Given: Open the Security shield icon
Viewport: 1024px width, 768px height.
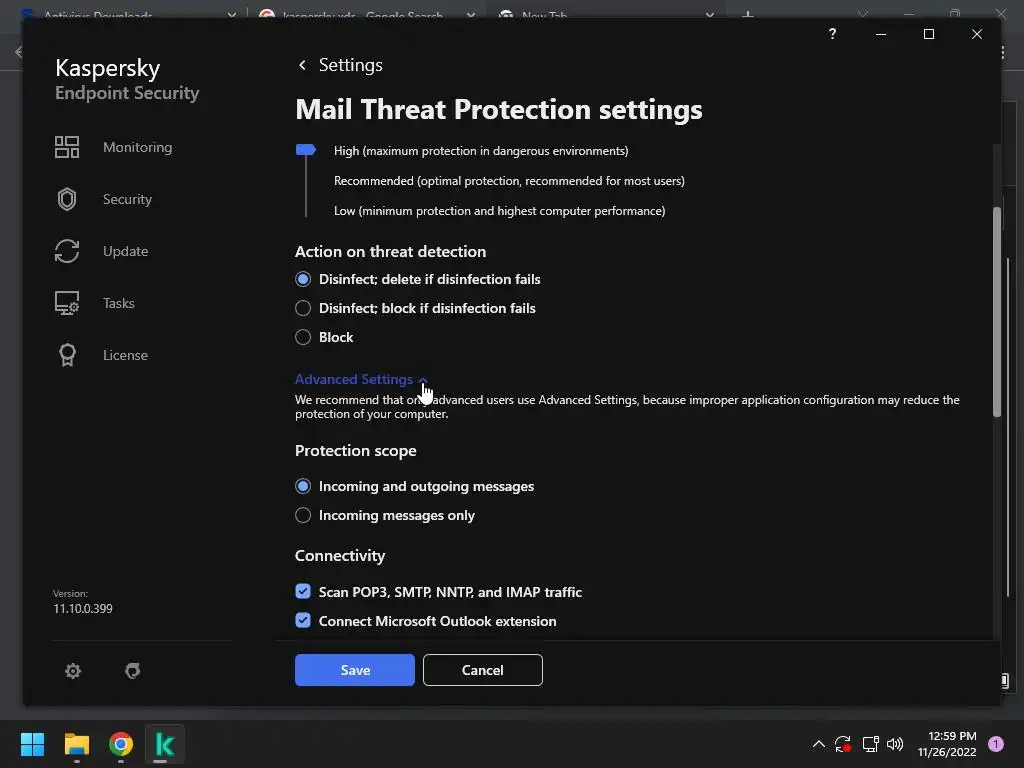Looking at the screenshot, I should (x=67, y=199).
